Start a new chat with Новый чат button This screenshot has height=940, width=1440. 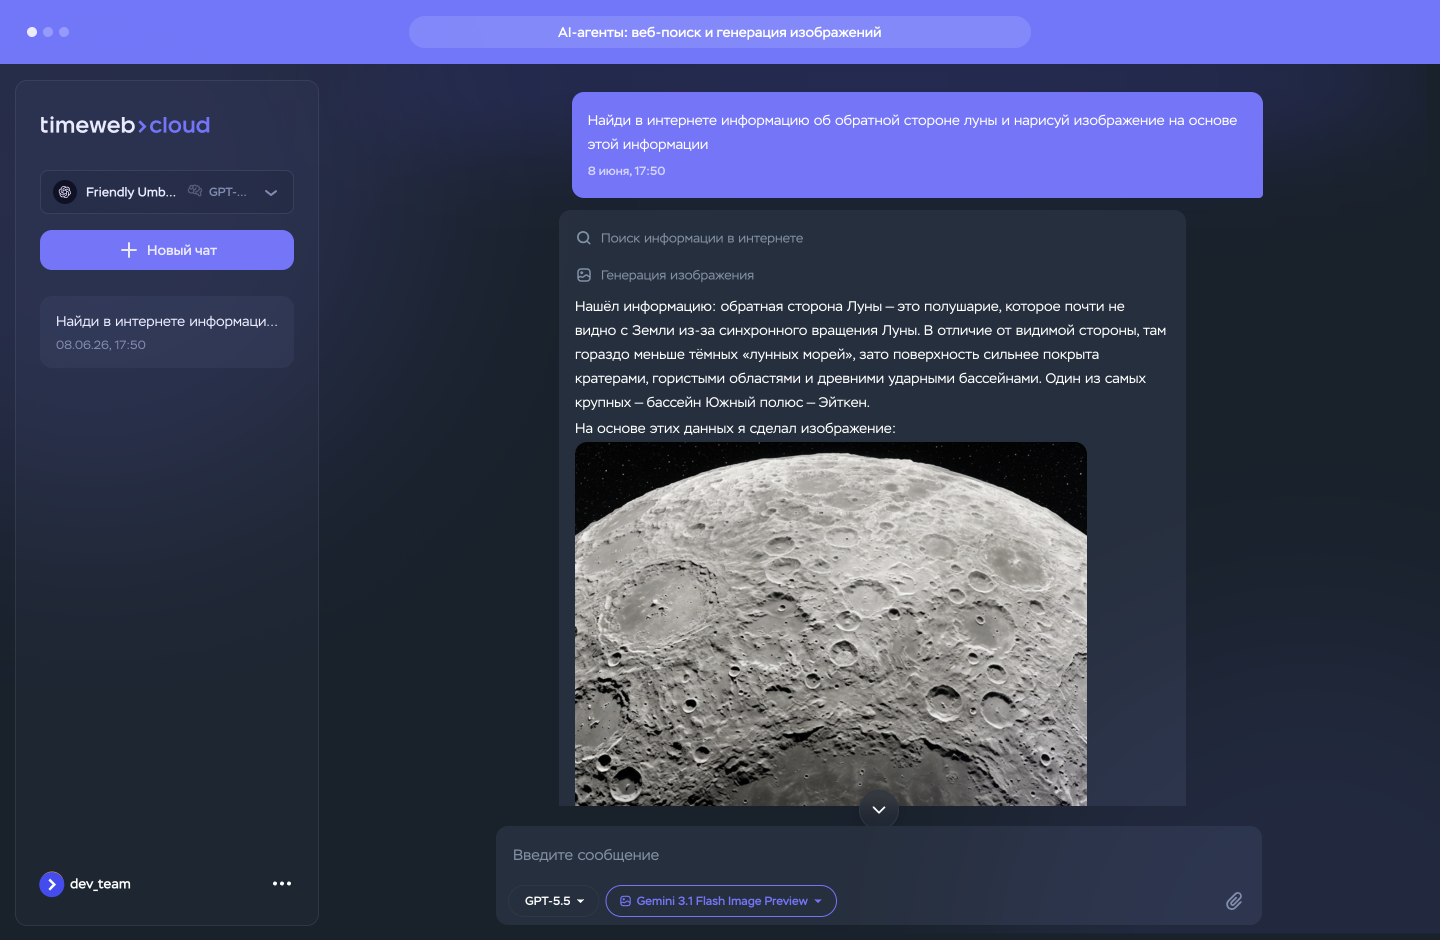click(x=167, y=250)
